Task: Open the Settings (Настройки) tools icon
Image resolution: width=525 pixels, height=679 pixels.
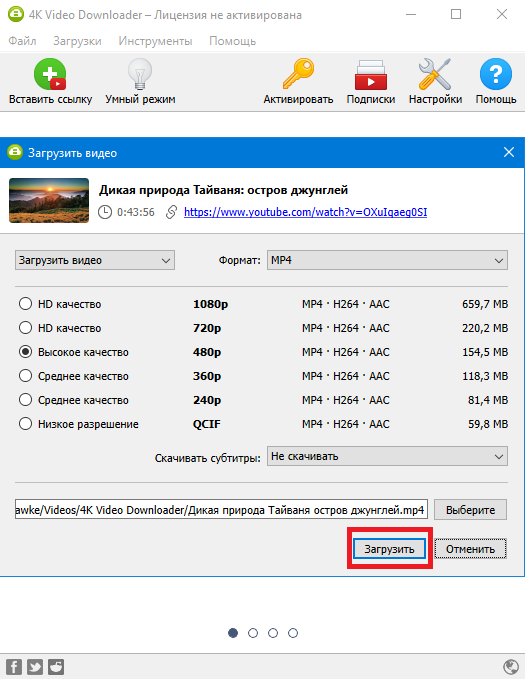Action: click(435, 74)
